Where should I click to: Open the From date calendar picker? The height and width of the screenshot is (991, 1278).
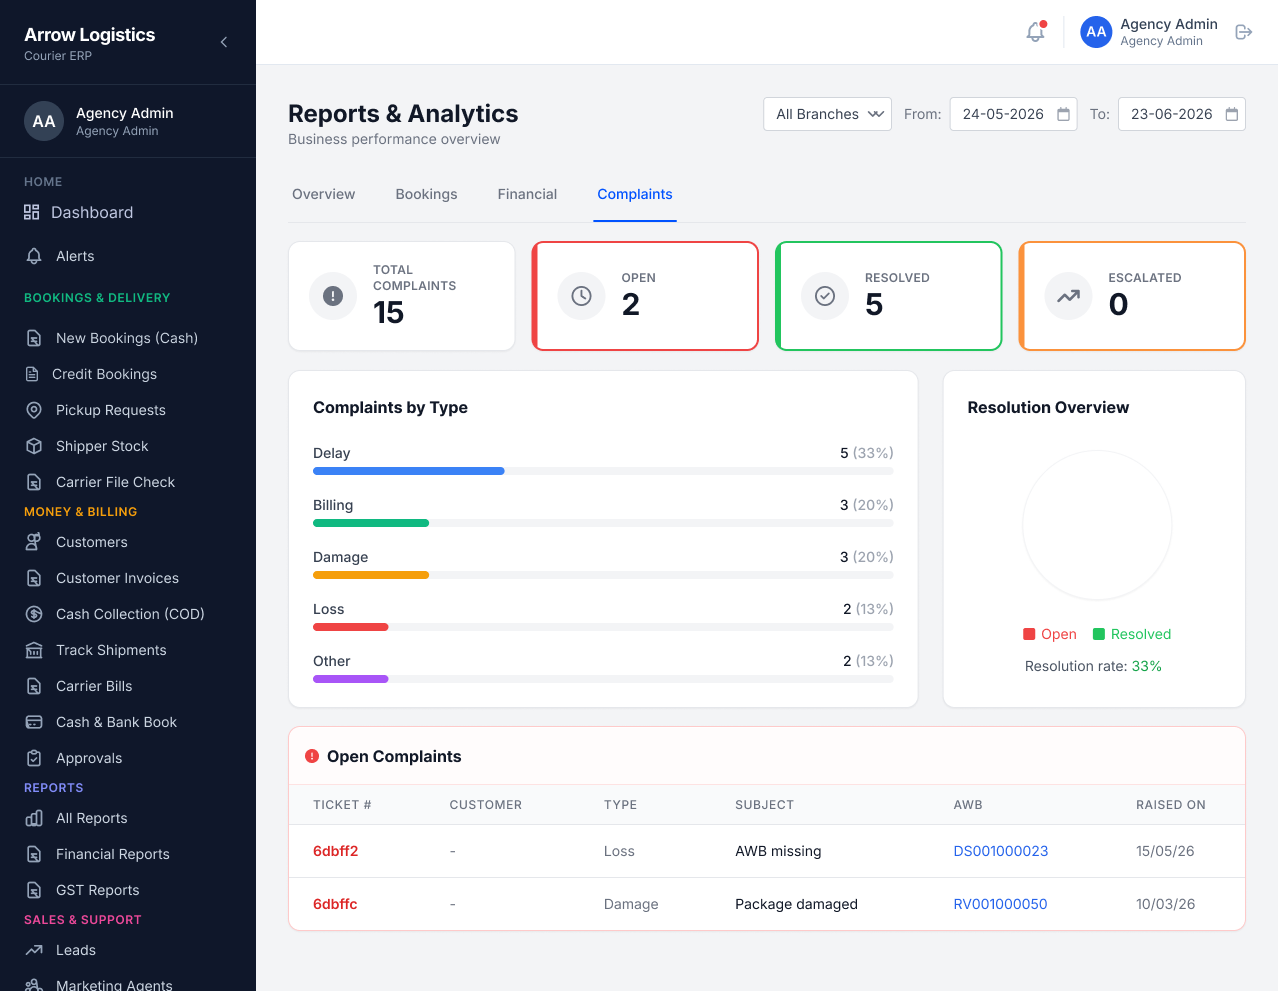click(x=1063, y=114)
